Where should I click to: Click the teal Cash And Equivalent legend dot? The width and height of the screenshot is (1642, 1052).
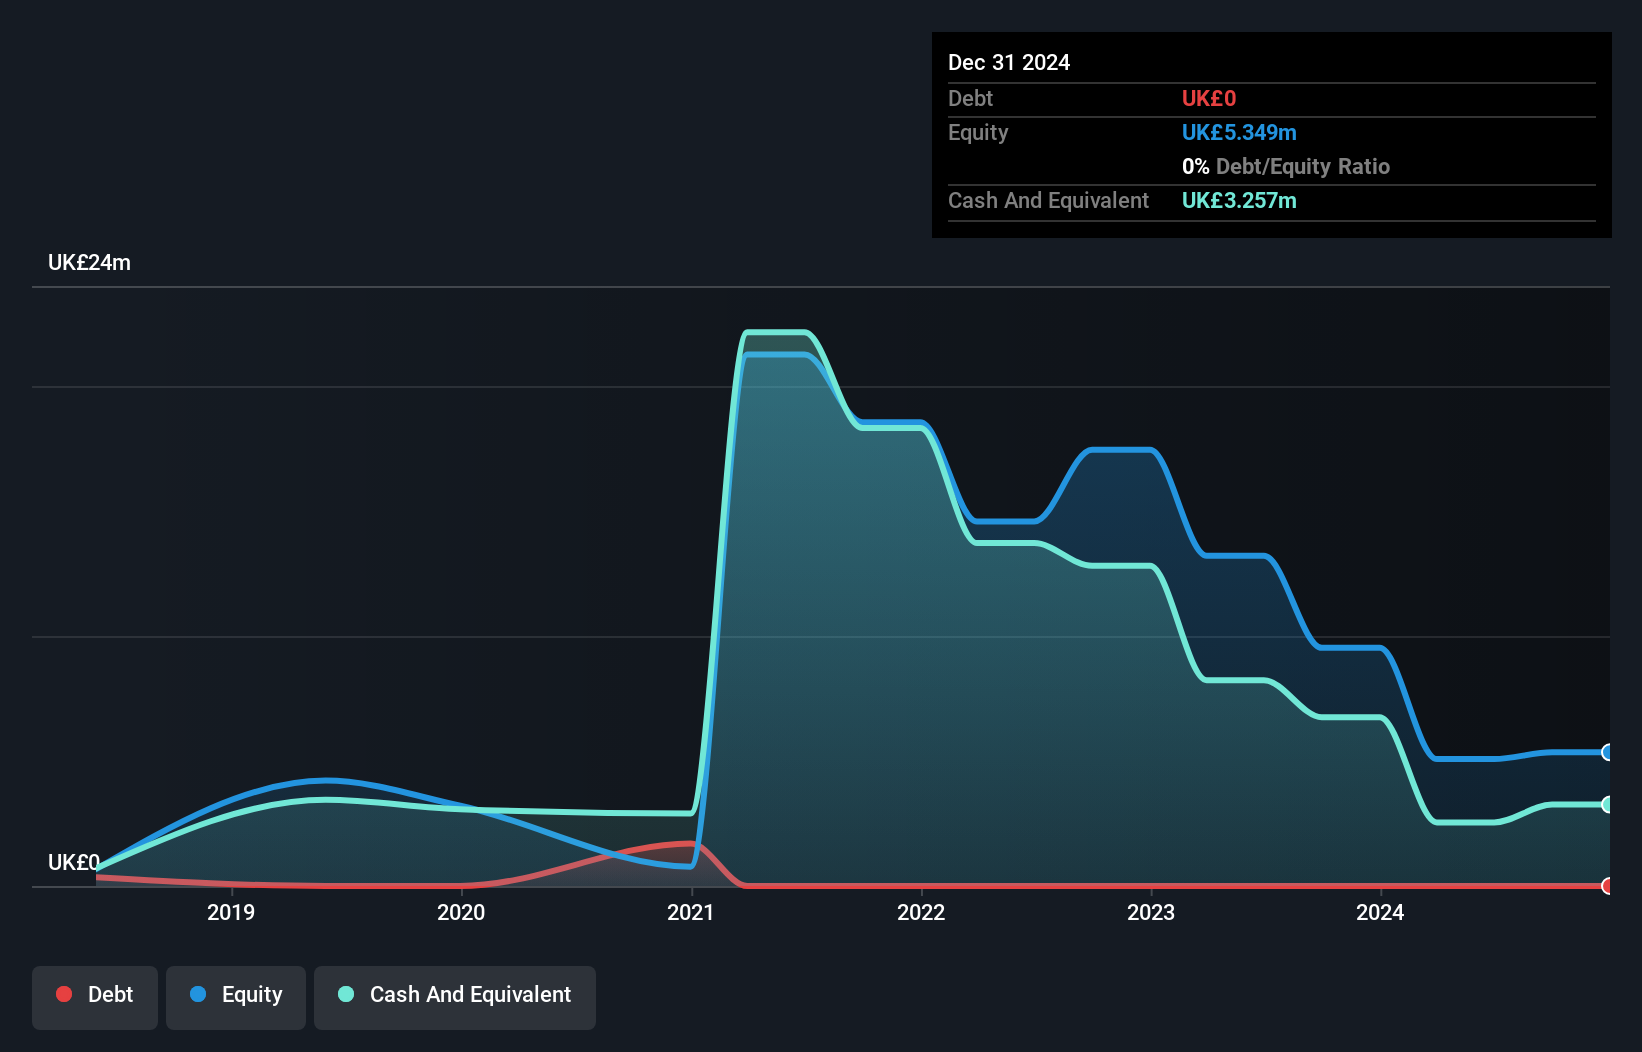click(346, 994)
